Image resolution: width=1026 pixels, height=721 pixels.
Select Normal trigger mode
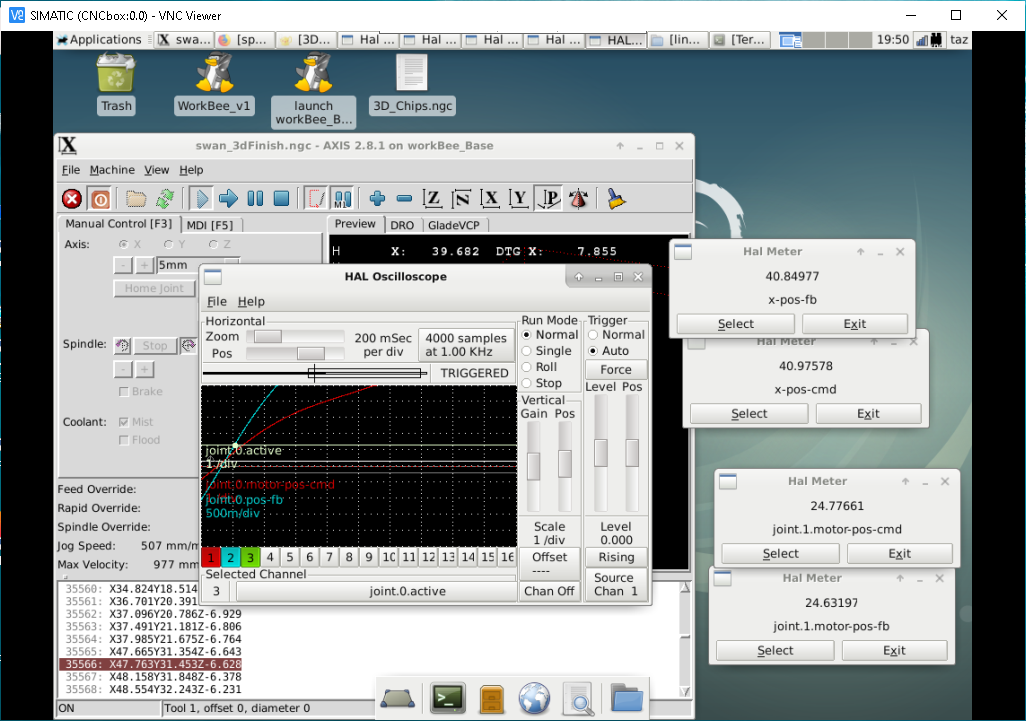point(616,334)
